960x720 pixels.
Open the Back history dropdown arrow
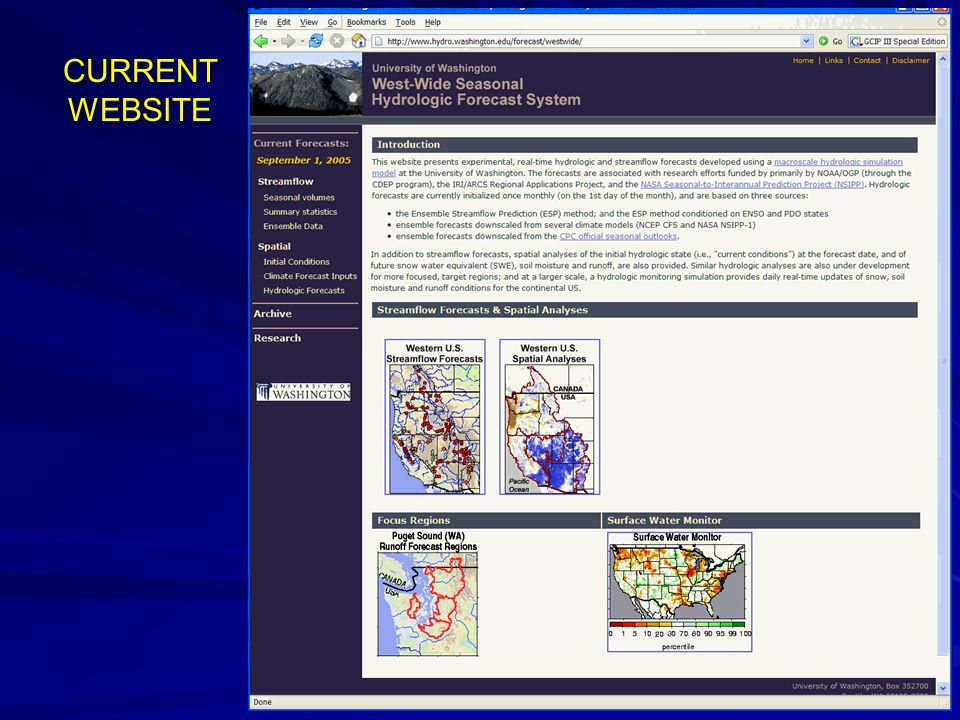tap(274, 42)
